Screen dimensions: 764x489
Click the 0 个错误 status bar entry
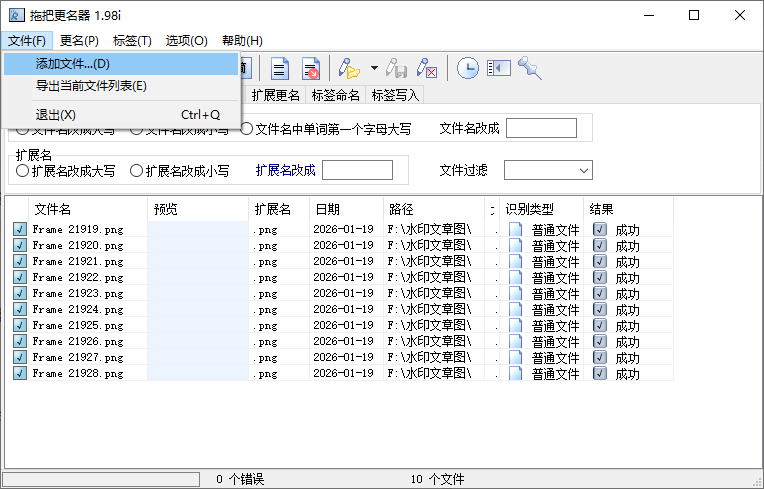[x=240, y=479]
